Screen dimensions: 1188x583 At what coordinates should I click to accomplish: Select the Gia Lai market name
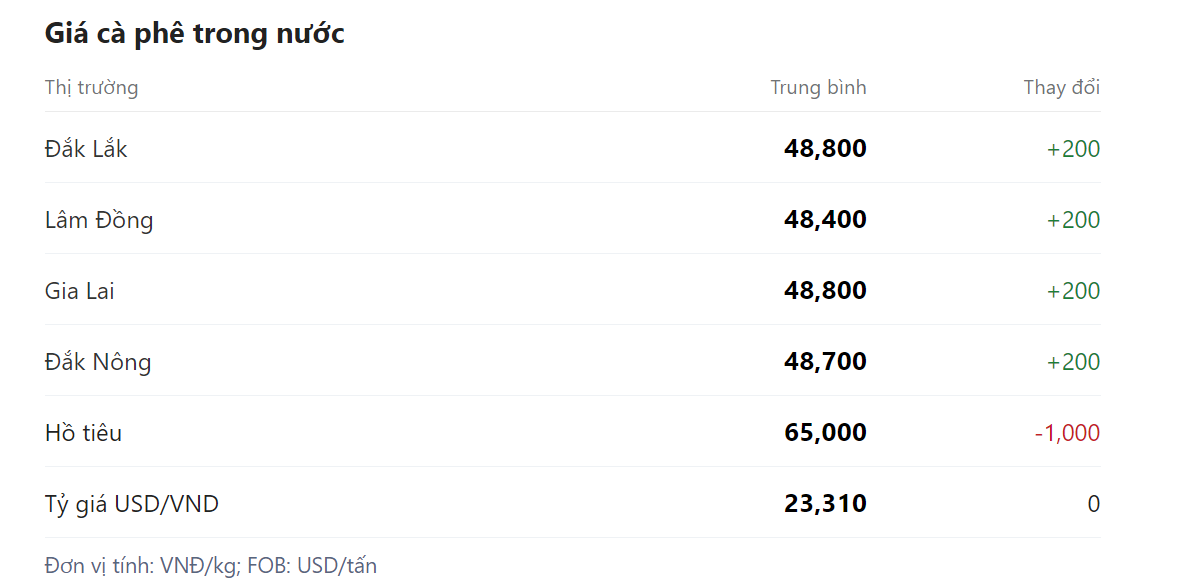tap(80, 291)
